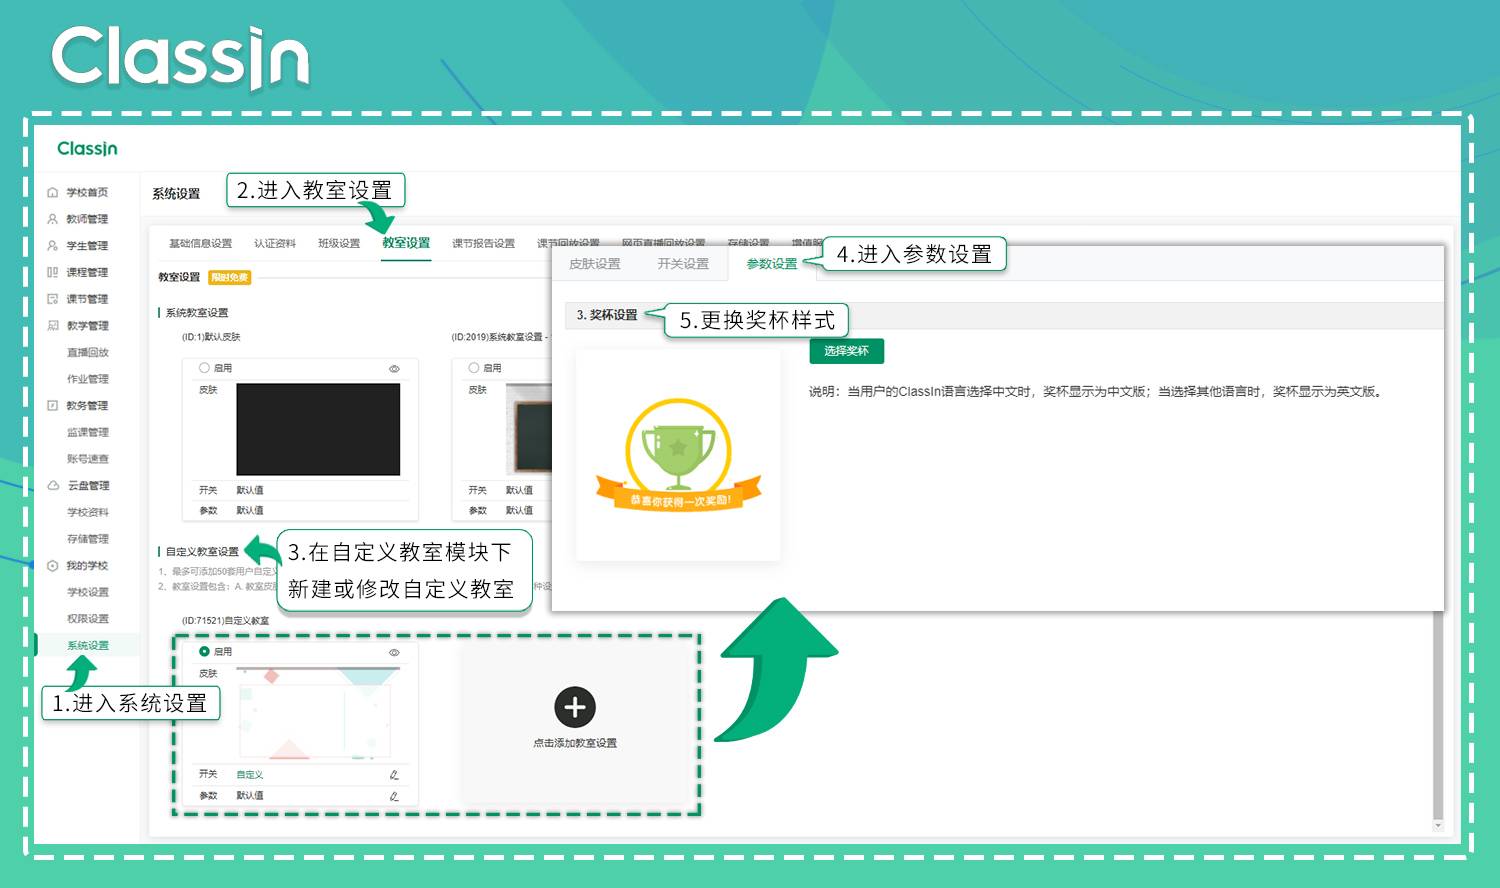1500x888 pixels.
Task: Click the 云盘管理 cloud icon
Action: [x=53, y=485]
